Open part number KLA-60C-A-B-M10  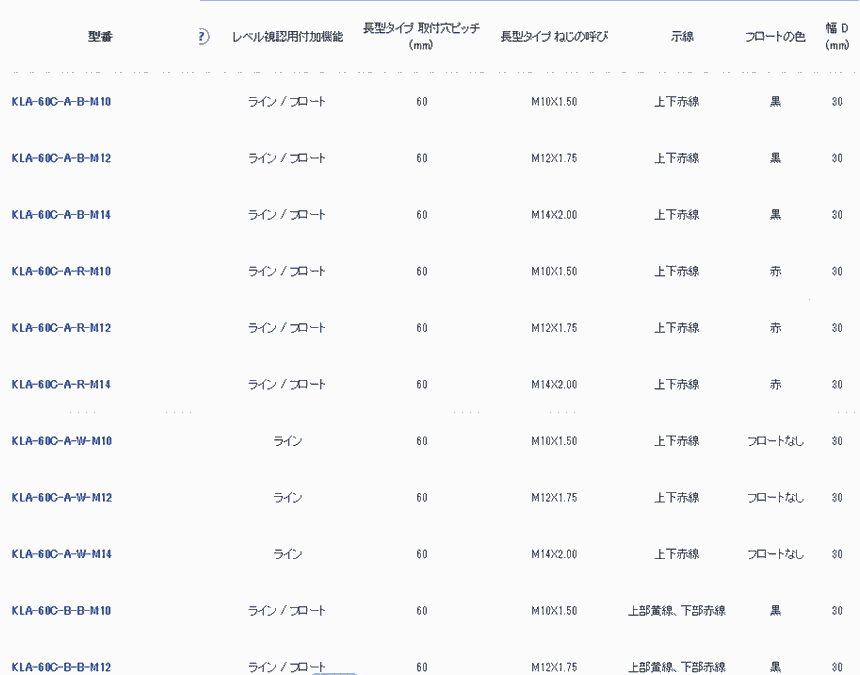[61, 102]
